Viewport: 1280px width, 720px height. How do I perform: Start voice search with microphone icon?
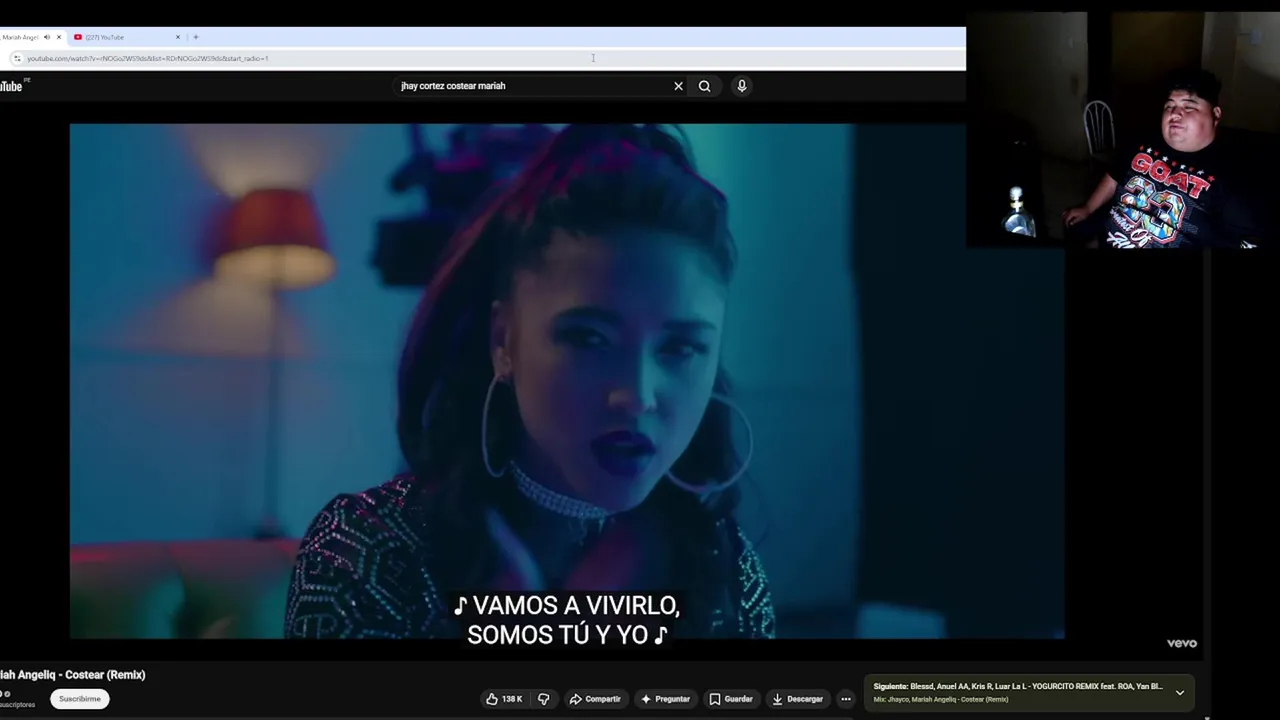coord(741,86)
